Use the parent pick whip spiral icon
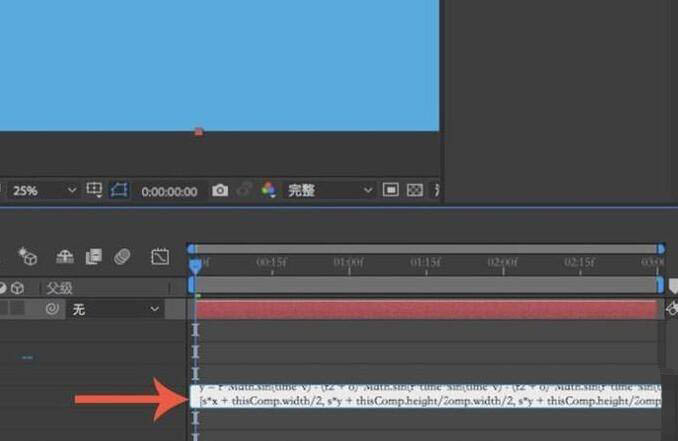Screen dimensions: 678x441 point(52,309)
